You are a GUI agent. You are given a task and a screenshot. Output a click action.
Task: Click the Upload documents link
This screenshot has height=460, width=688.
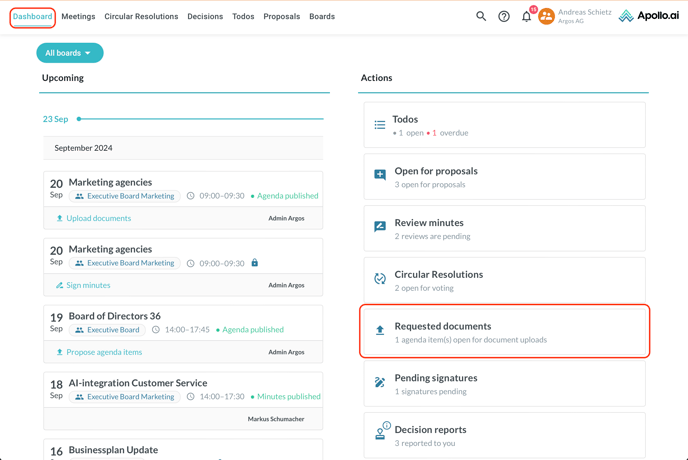[98, 218]
